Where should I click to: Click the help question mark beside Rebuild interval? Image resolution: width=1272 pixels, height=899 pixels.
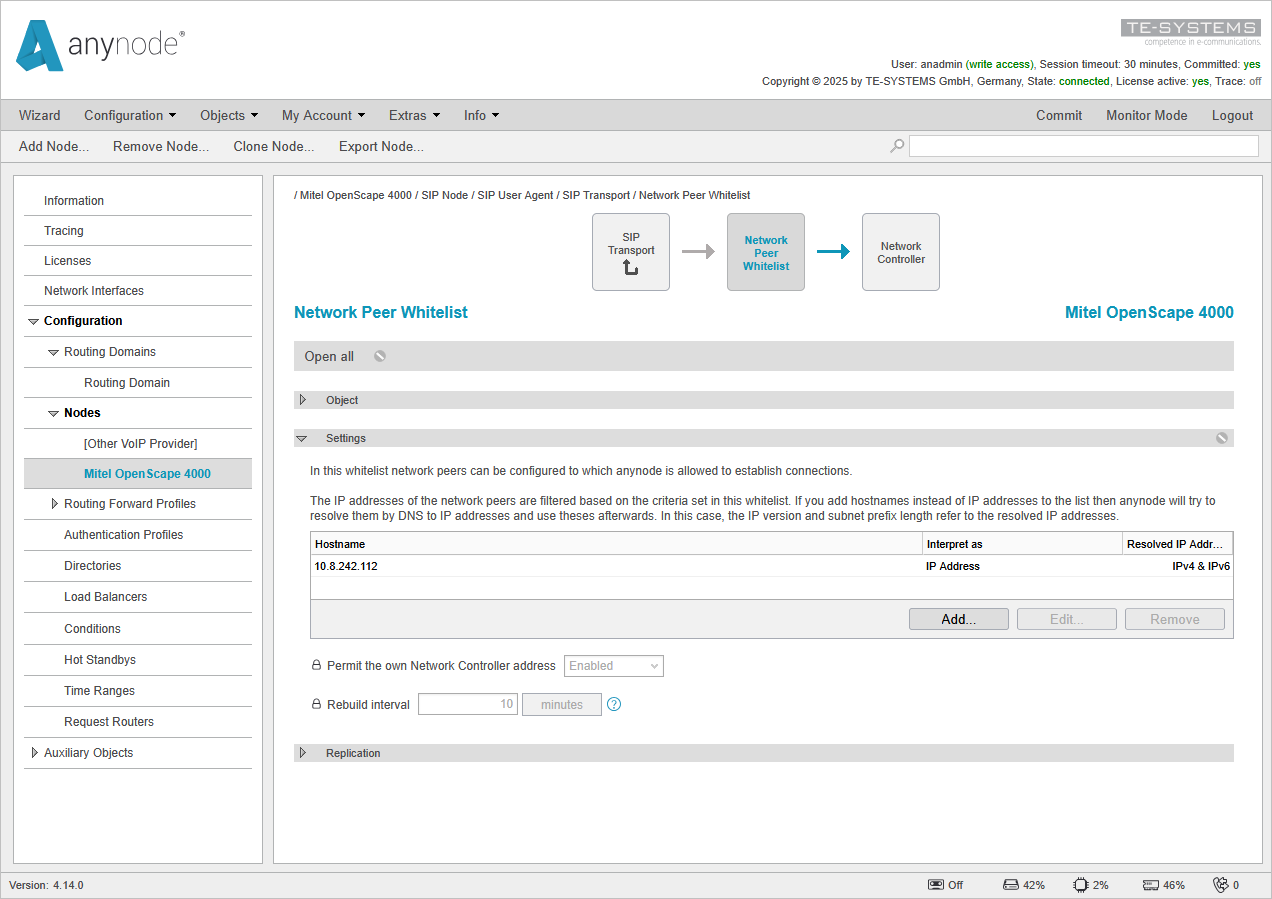(613, 704)
